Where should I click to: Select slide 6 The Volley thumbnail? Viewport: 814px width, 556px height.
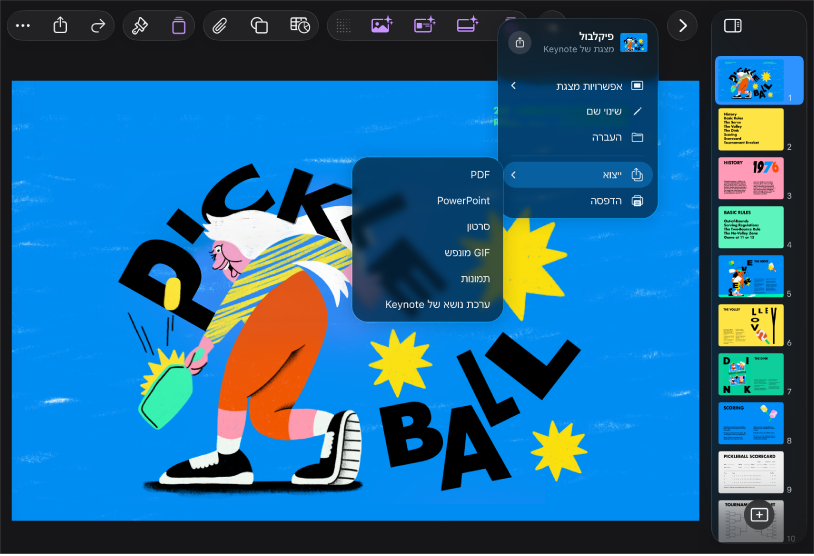tap(751, 325)
